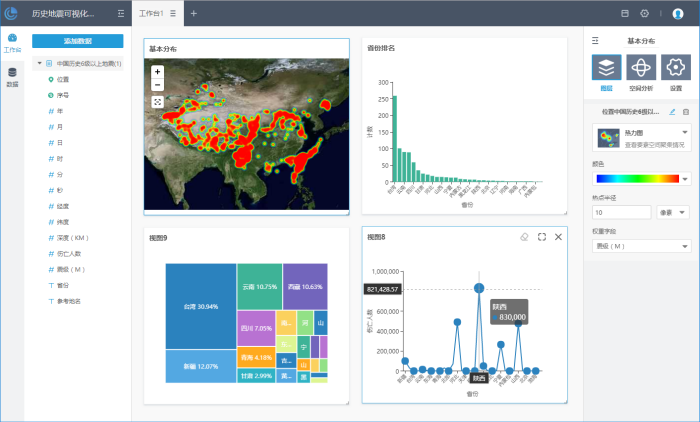The image size is (700, 422).
Task: Click the pencil edit icon for layer
Action: click(x=672, y=112)
